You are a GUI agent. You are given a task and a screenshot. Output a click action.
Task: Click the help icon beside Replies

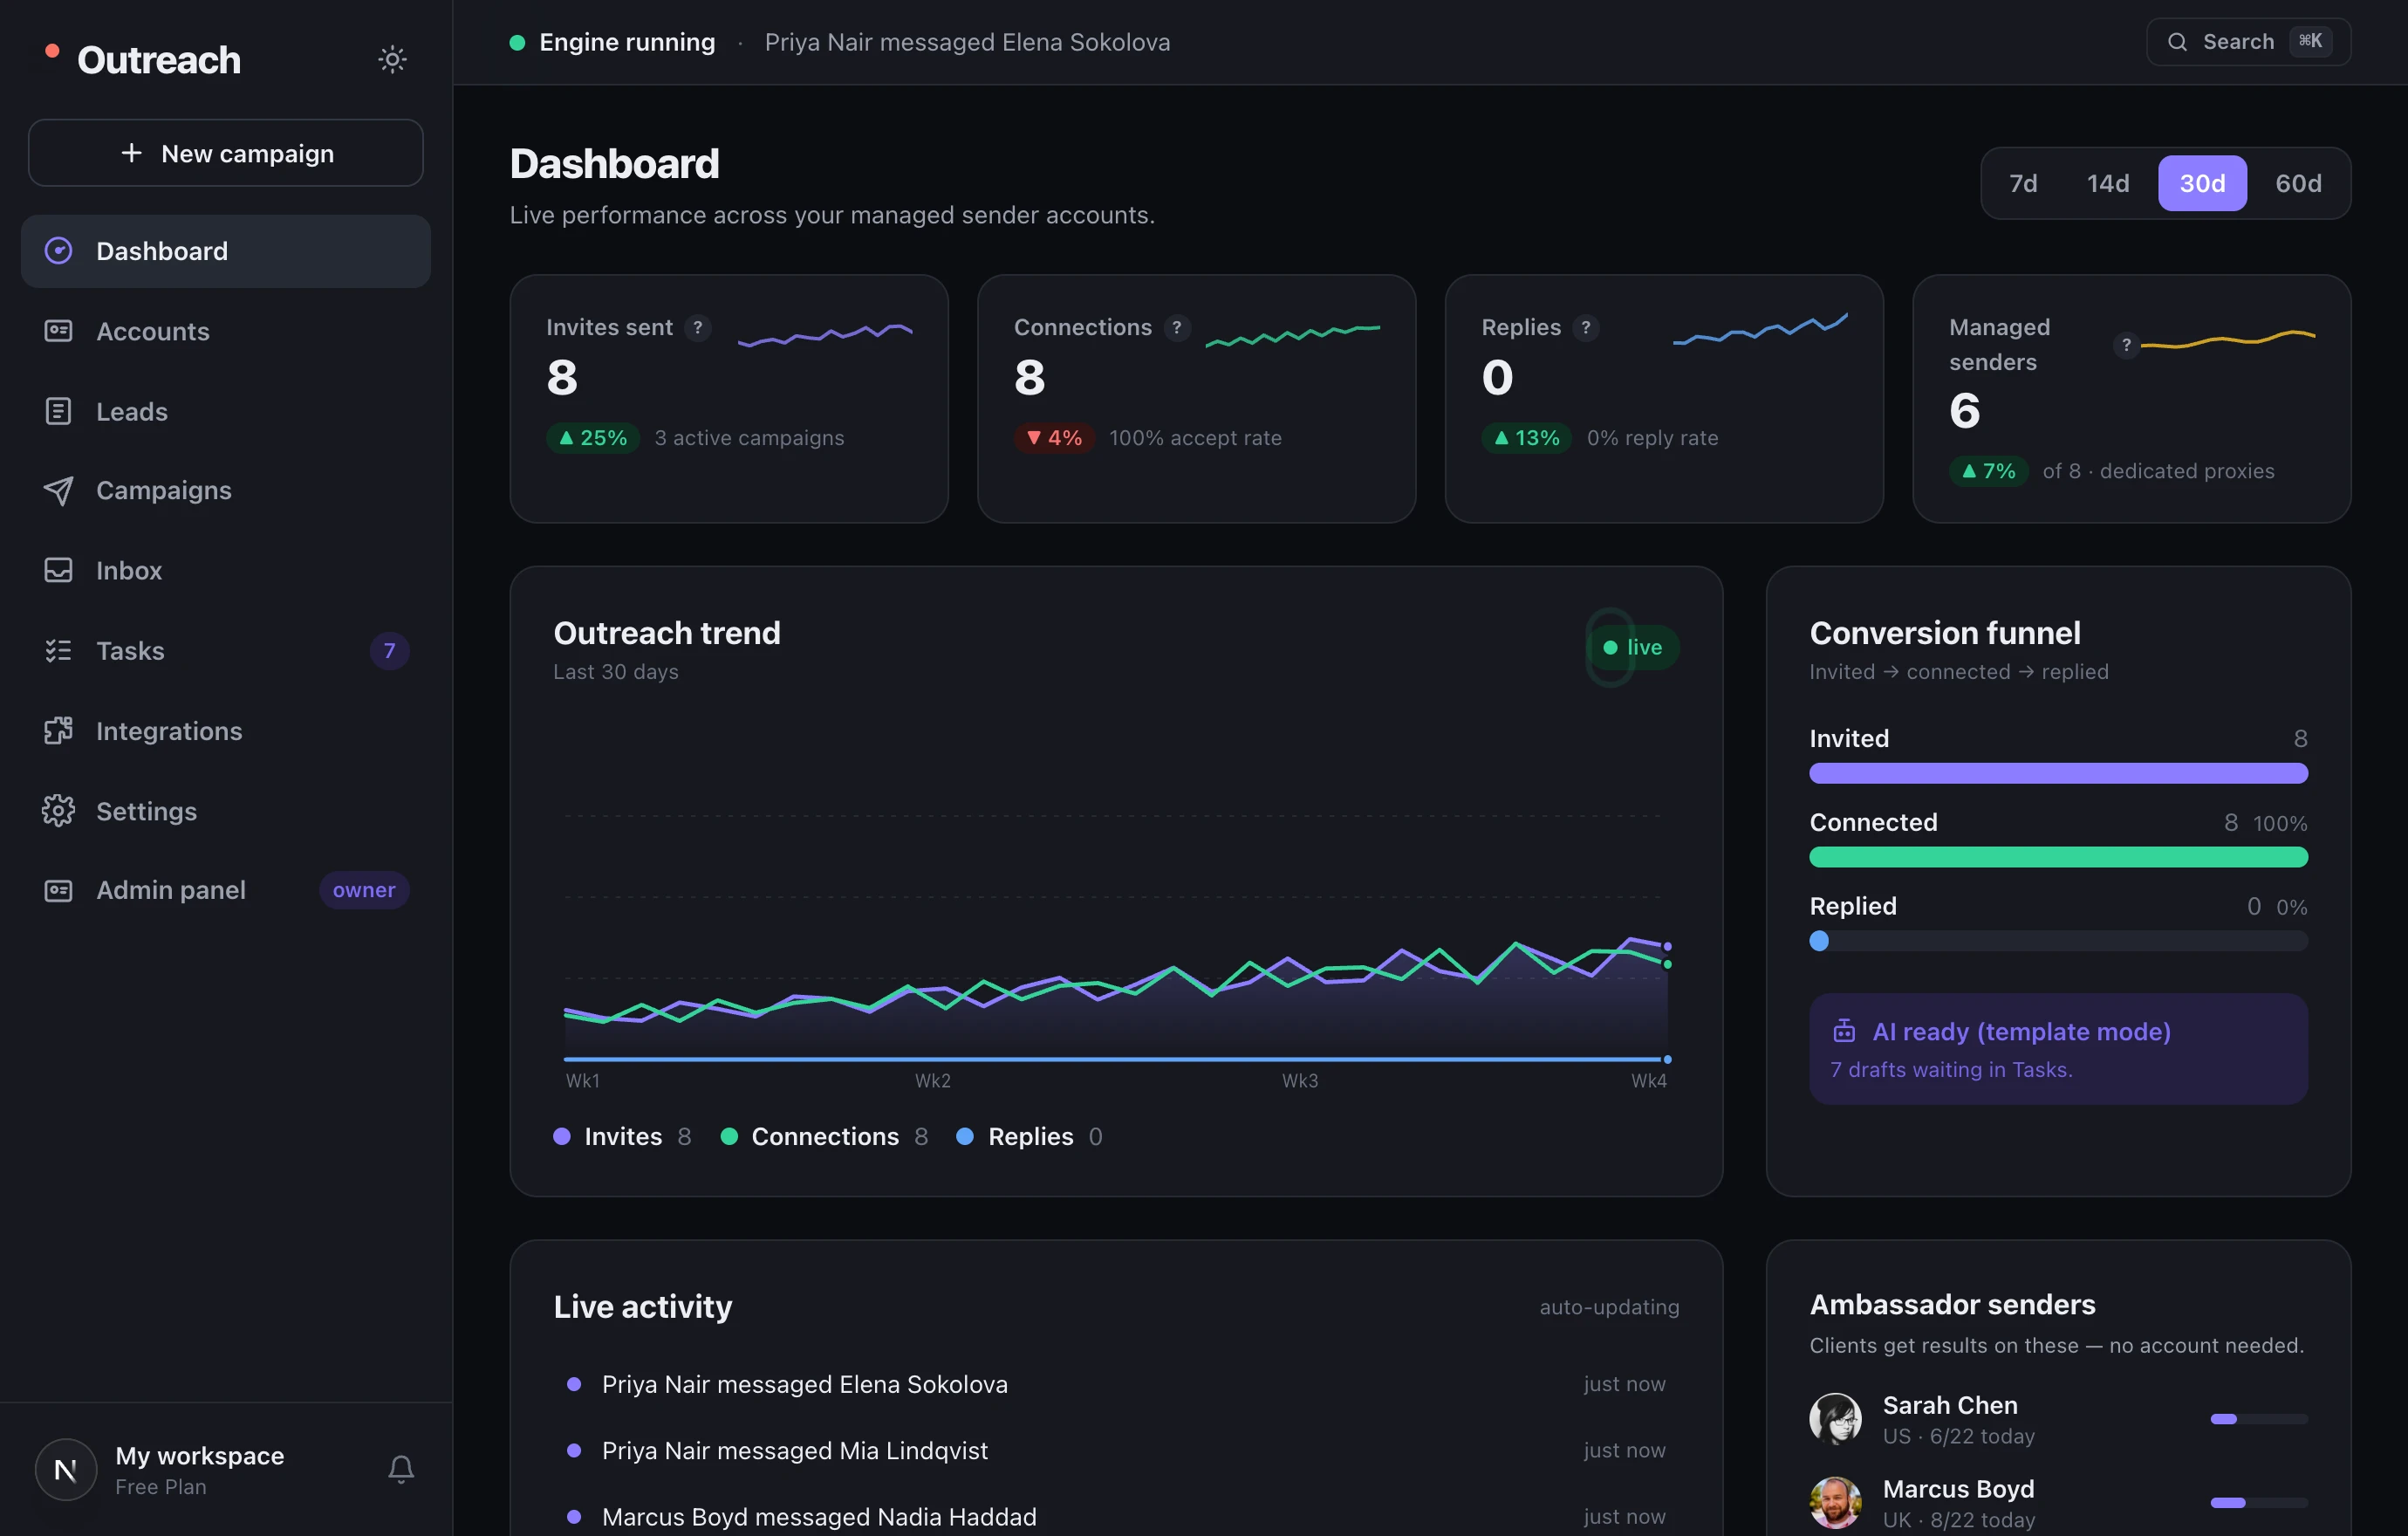click(1586, 327)
